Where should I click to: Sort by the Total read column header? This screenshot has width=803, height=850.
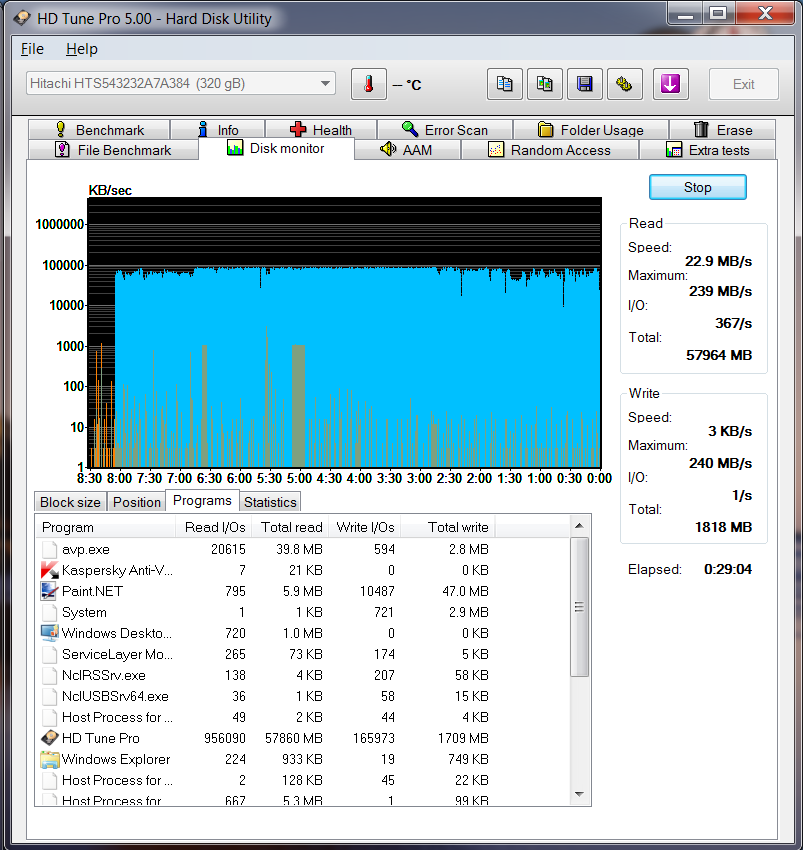291,527
